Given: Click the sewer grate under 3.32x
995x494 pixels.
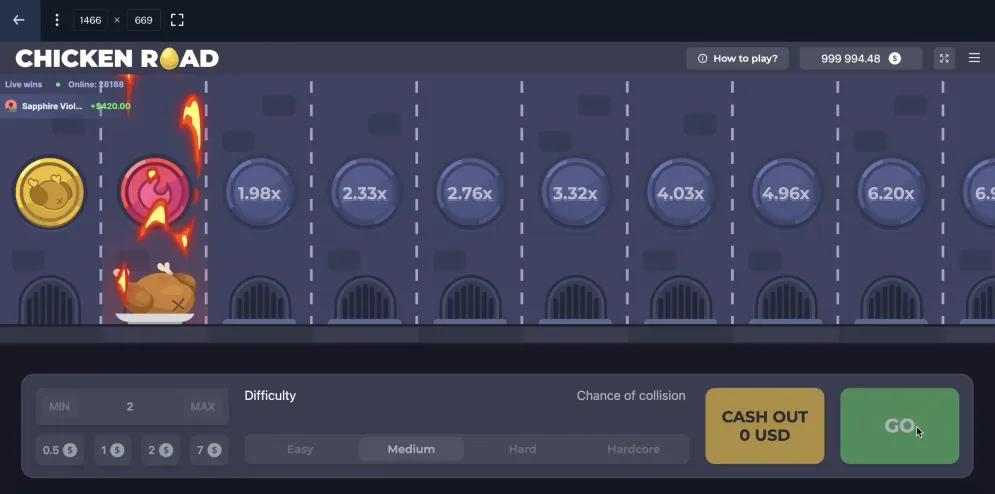Looking at the screenshot, I should [x=576, y=300].
